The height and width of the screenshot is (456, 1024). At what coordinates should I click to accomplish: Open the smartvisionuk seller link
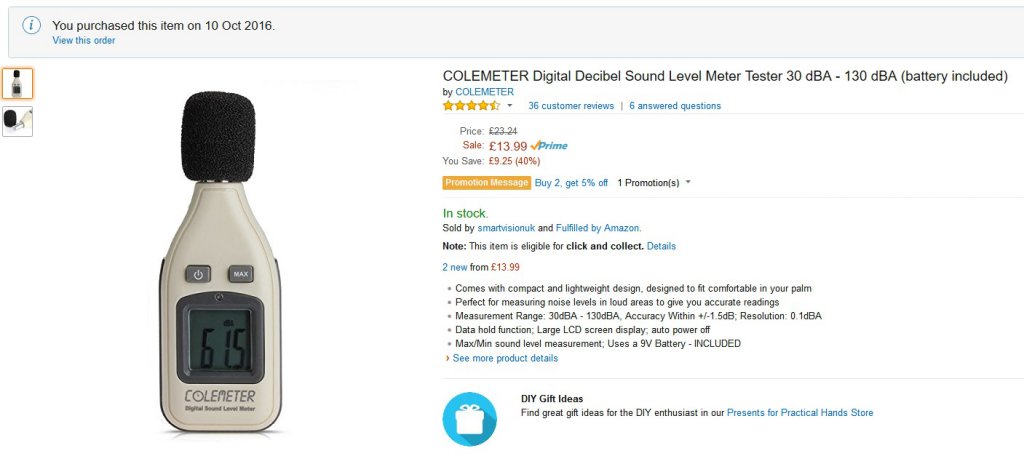coord(506,228)
